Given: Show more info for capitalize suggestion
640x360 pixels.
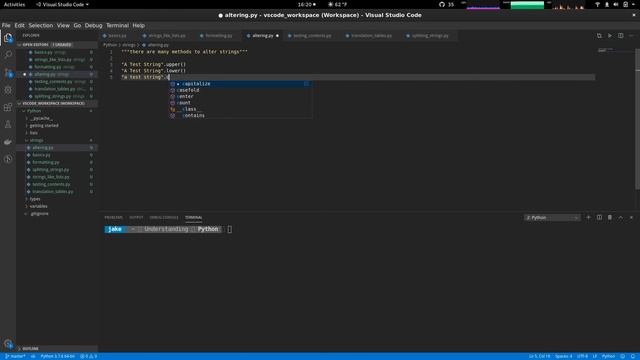Looking at the screenshot, I should point(306,84).
